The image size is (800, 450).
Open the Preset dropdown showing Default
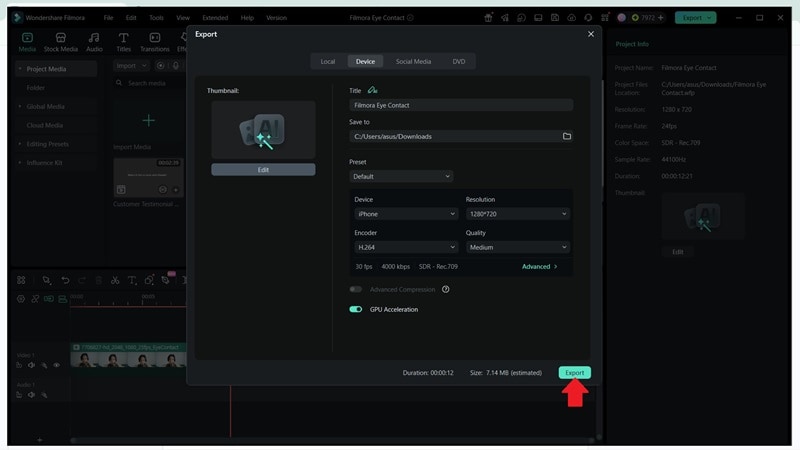pyautogui.click(x=402, y=177)
